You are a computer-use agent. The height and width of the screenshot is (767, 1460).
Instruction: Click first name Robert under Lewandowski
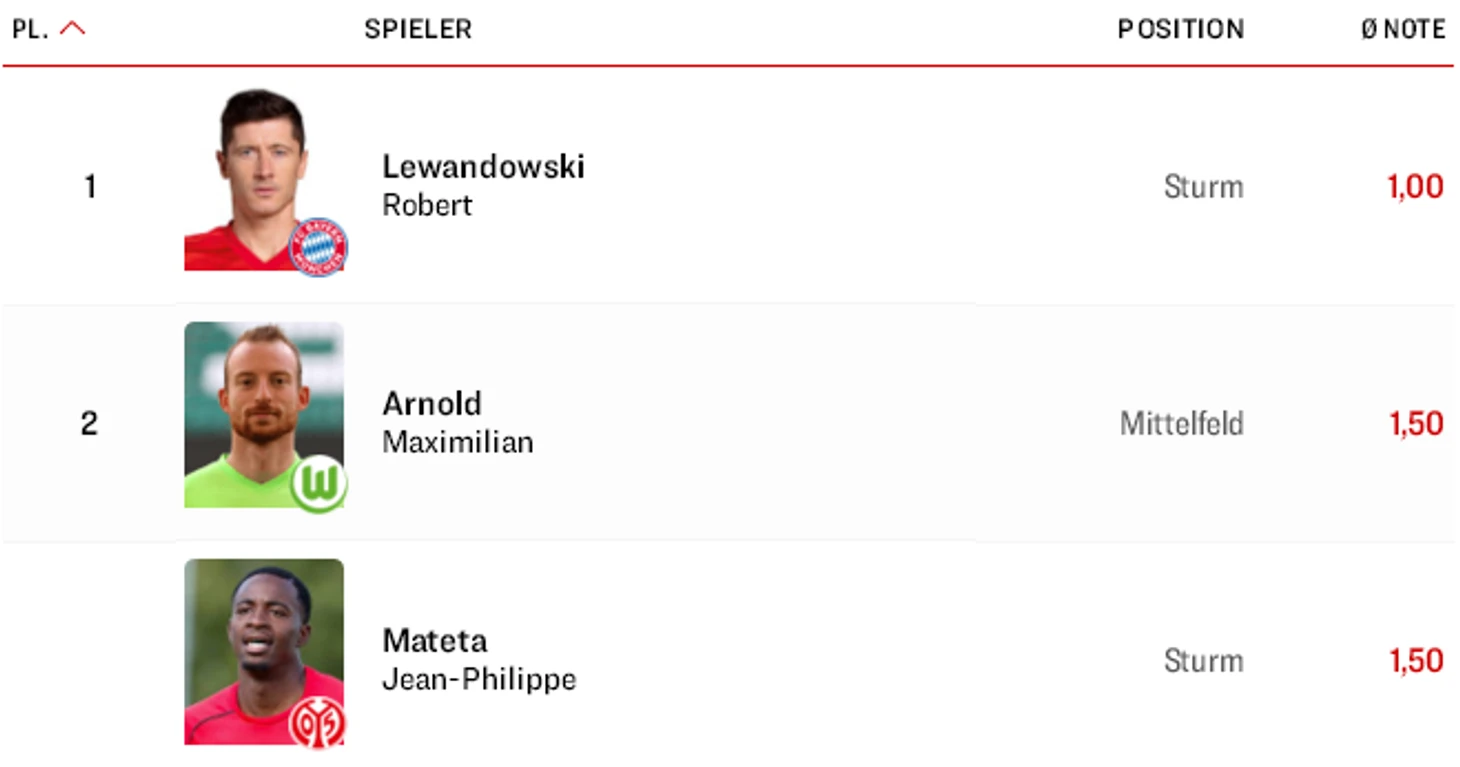[427, 205]
